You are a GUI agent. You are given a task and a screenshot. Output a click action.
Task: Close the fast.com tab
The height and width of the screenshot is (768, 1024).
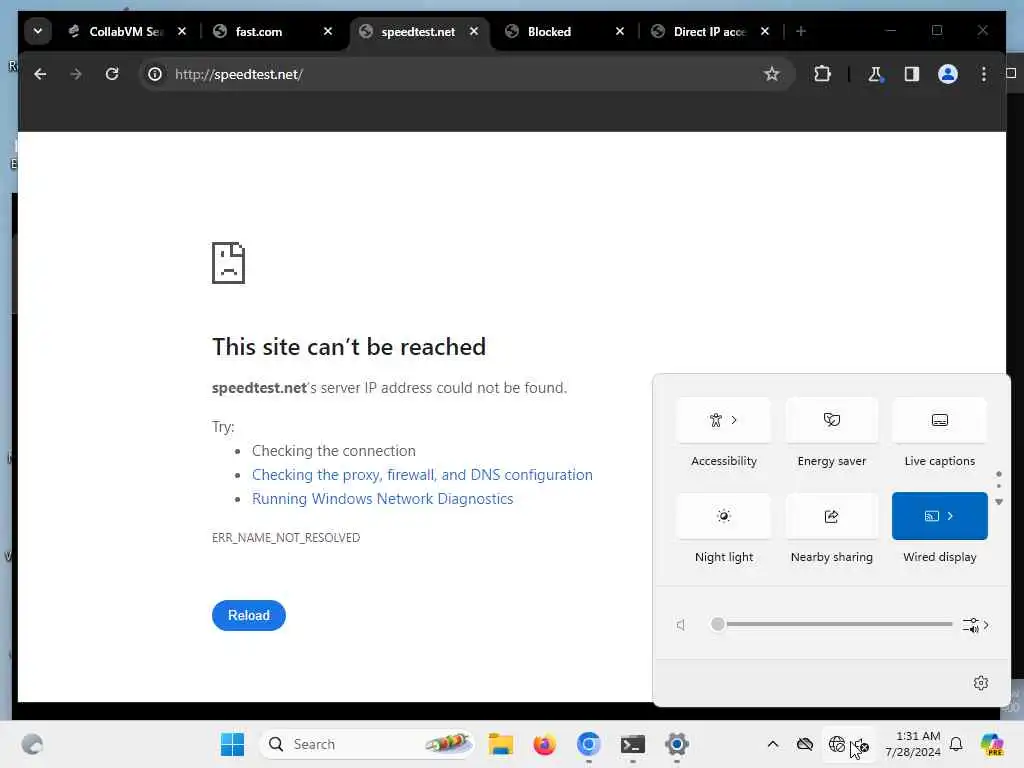328,31
